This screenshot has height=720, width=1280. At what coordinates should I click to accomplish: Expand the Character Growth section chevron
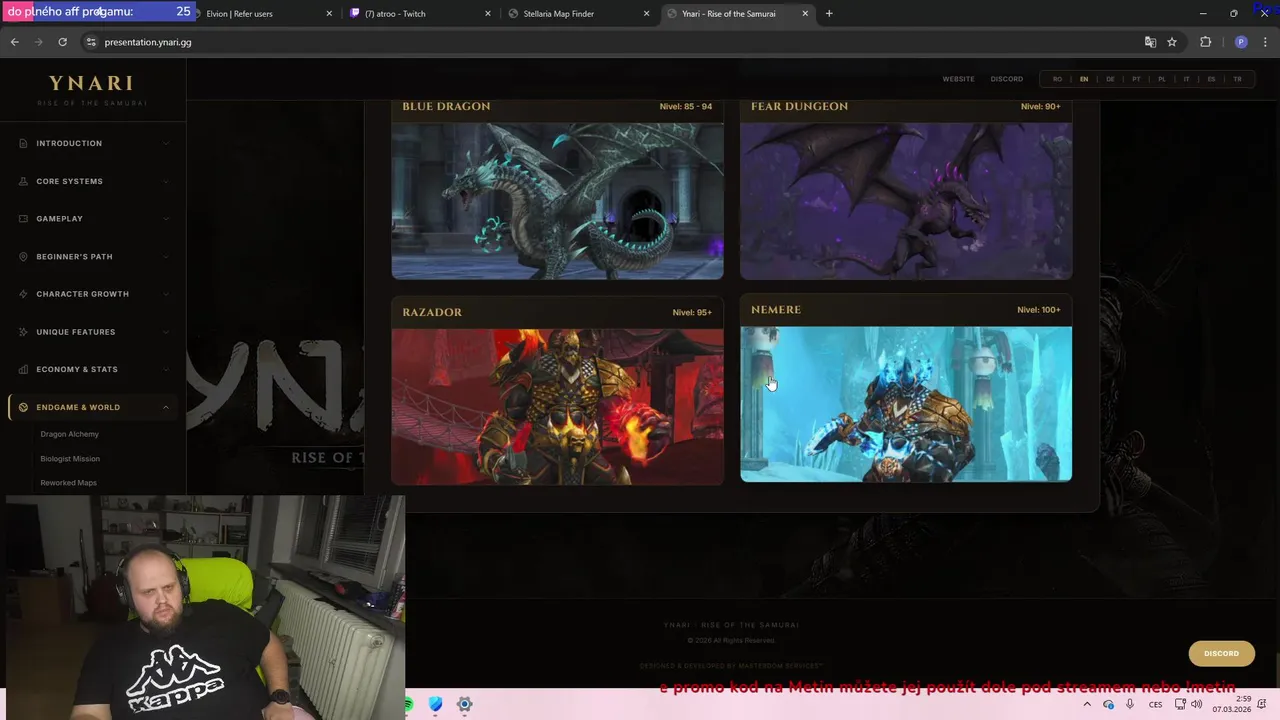[x=166, y=294]
